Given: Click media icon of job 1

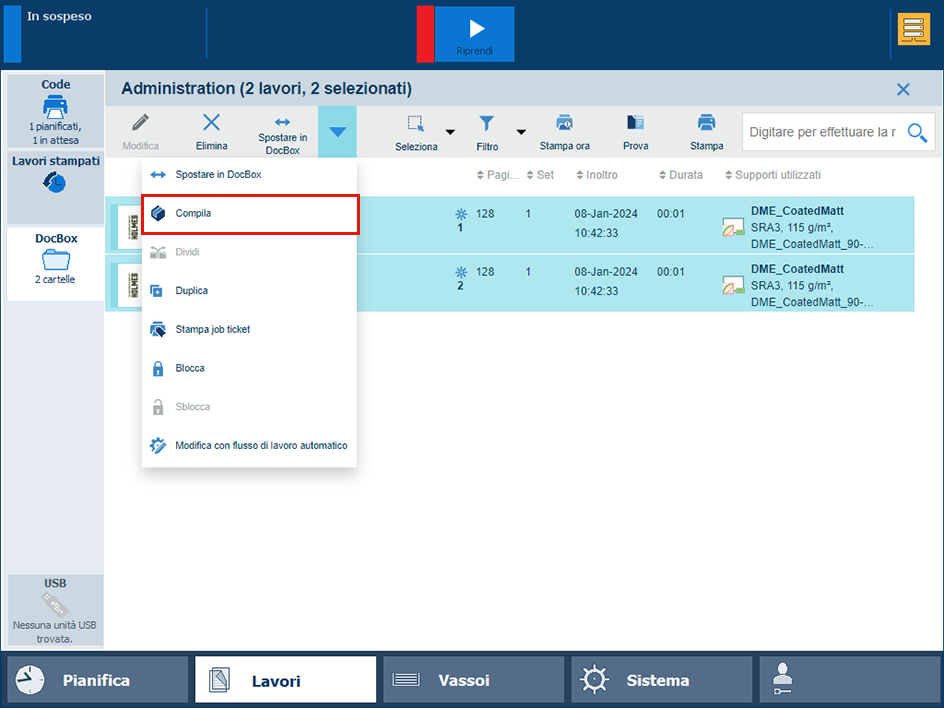Looking at the screenshot, I should click(733, 228).
